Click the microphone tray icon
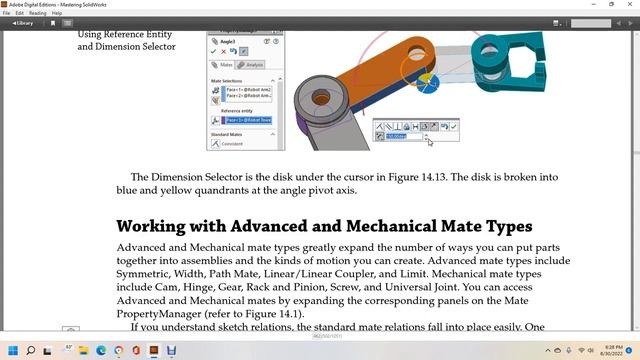Viewport: 640px width, 360px height. (x=569, y=351)
